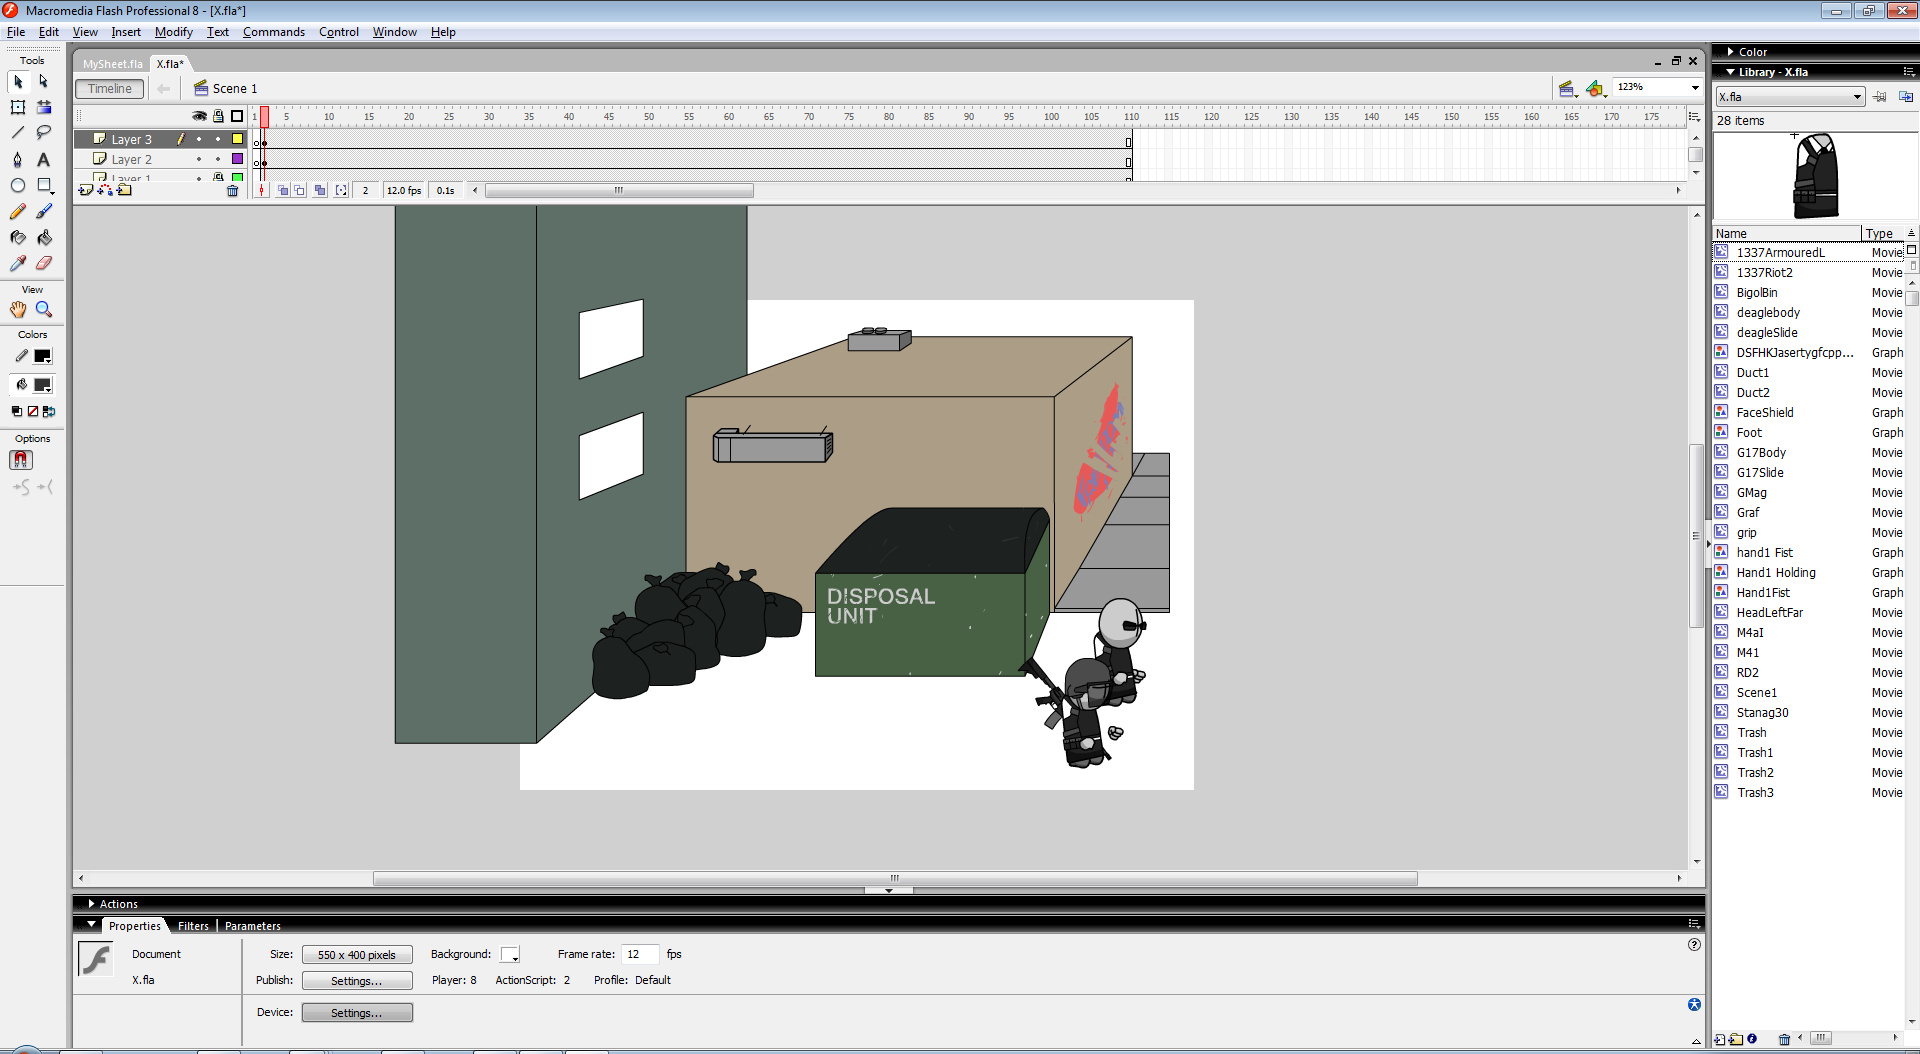Open the Modify menu

173,32
